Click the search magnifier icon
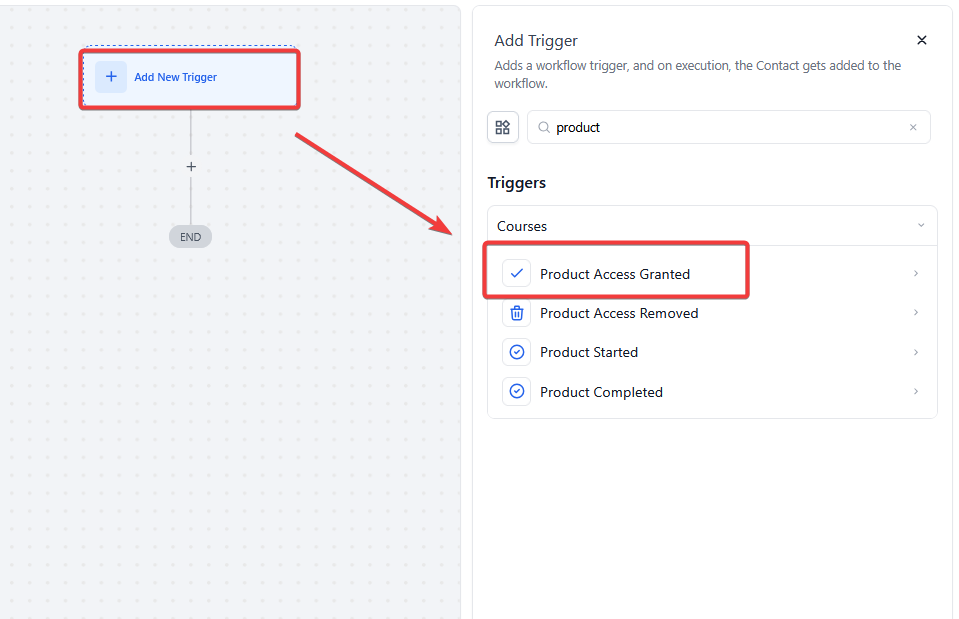The width and height of the screenshot is (959, 619). click(544, 128)
